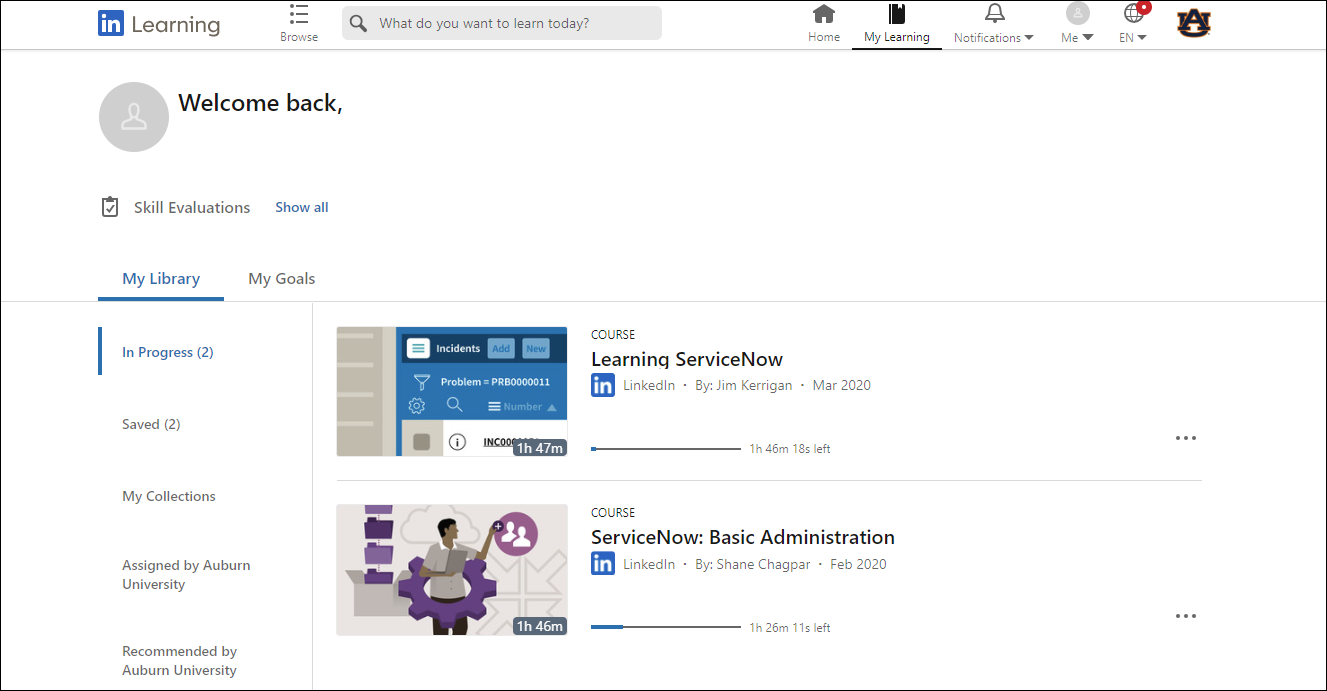Click the Welcome back heading
Viewport: 1327px width, 691px height.
[x=260, y=103]
